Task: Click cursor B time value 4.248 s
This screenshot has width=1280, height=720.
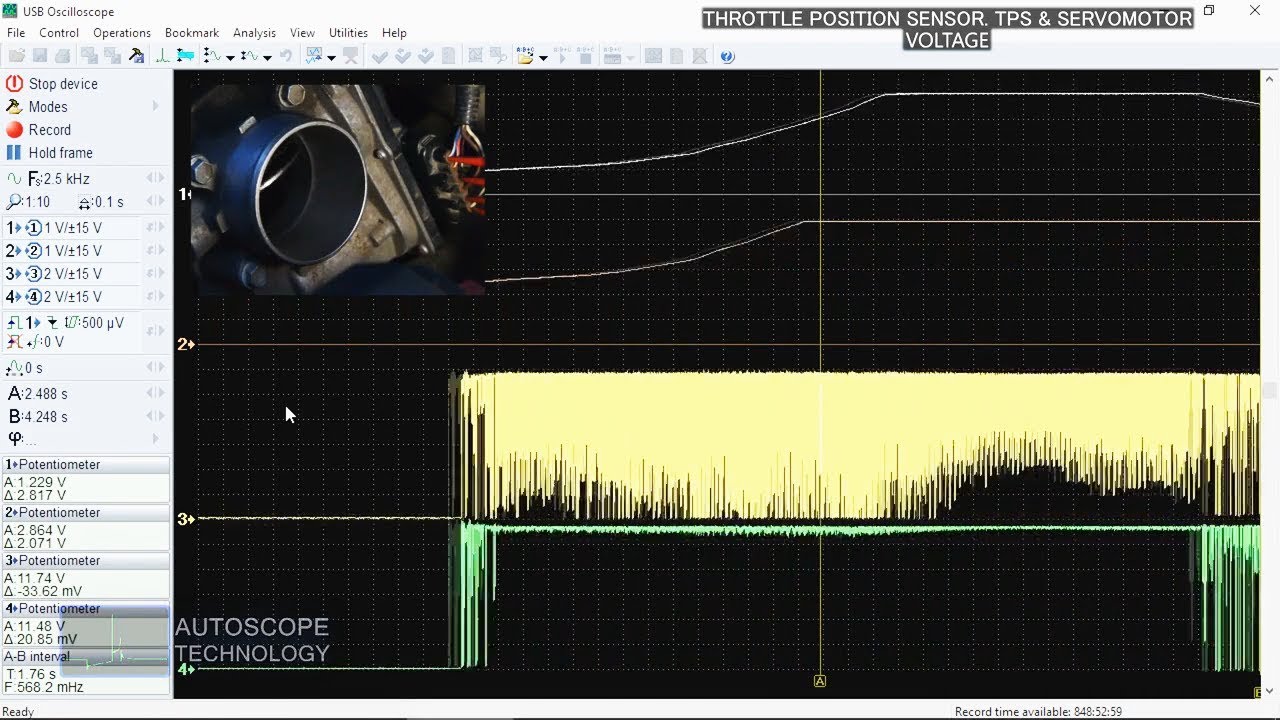Action: point(46,417)
